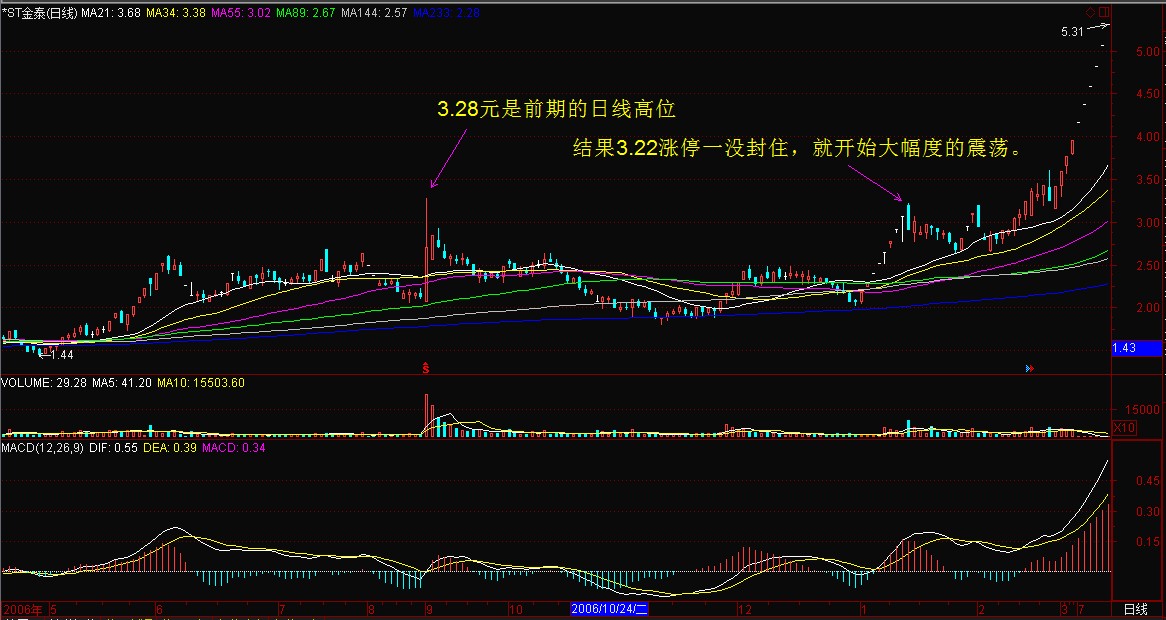This screenshot has width=1166, height=620.
Task: Open the 日线 period selector
Action: pos(1135,609)
